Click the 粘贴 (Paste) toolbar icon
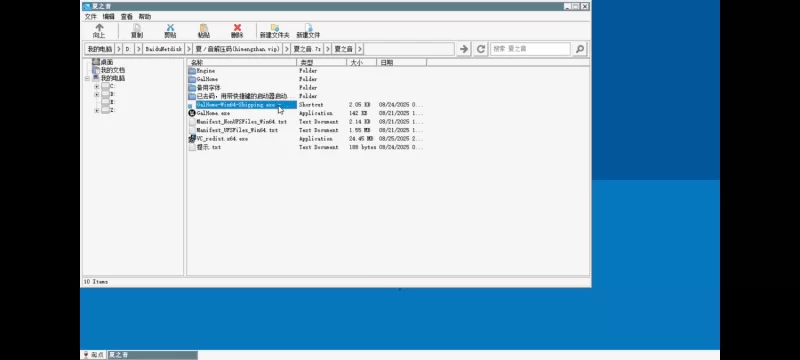 (x=204, y=28)
